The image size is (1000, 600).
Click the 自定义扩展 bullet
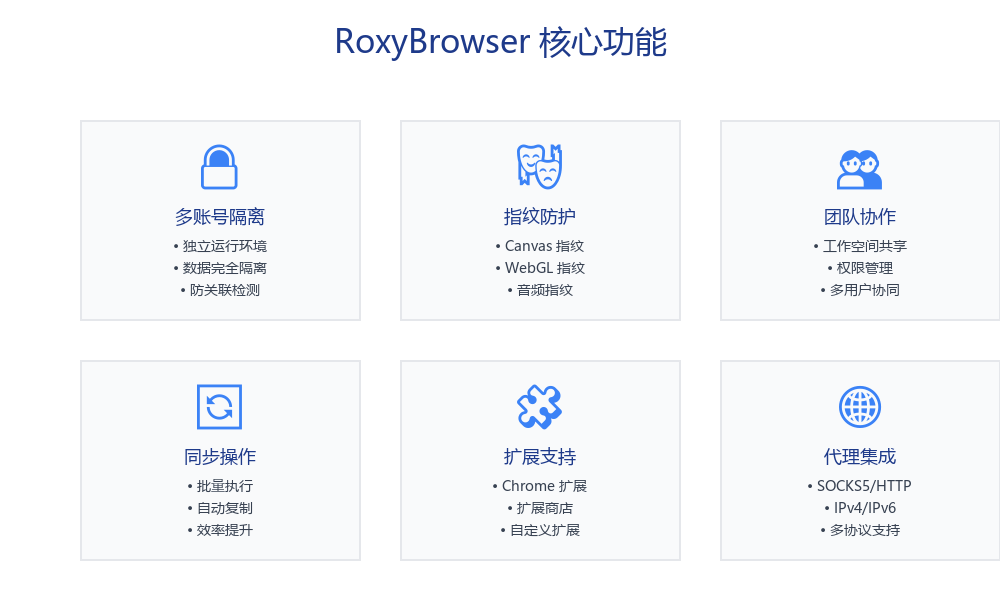tap(540, 530)
